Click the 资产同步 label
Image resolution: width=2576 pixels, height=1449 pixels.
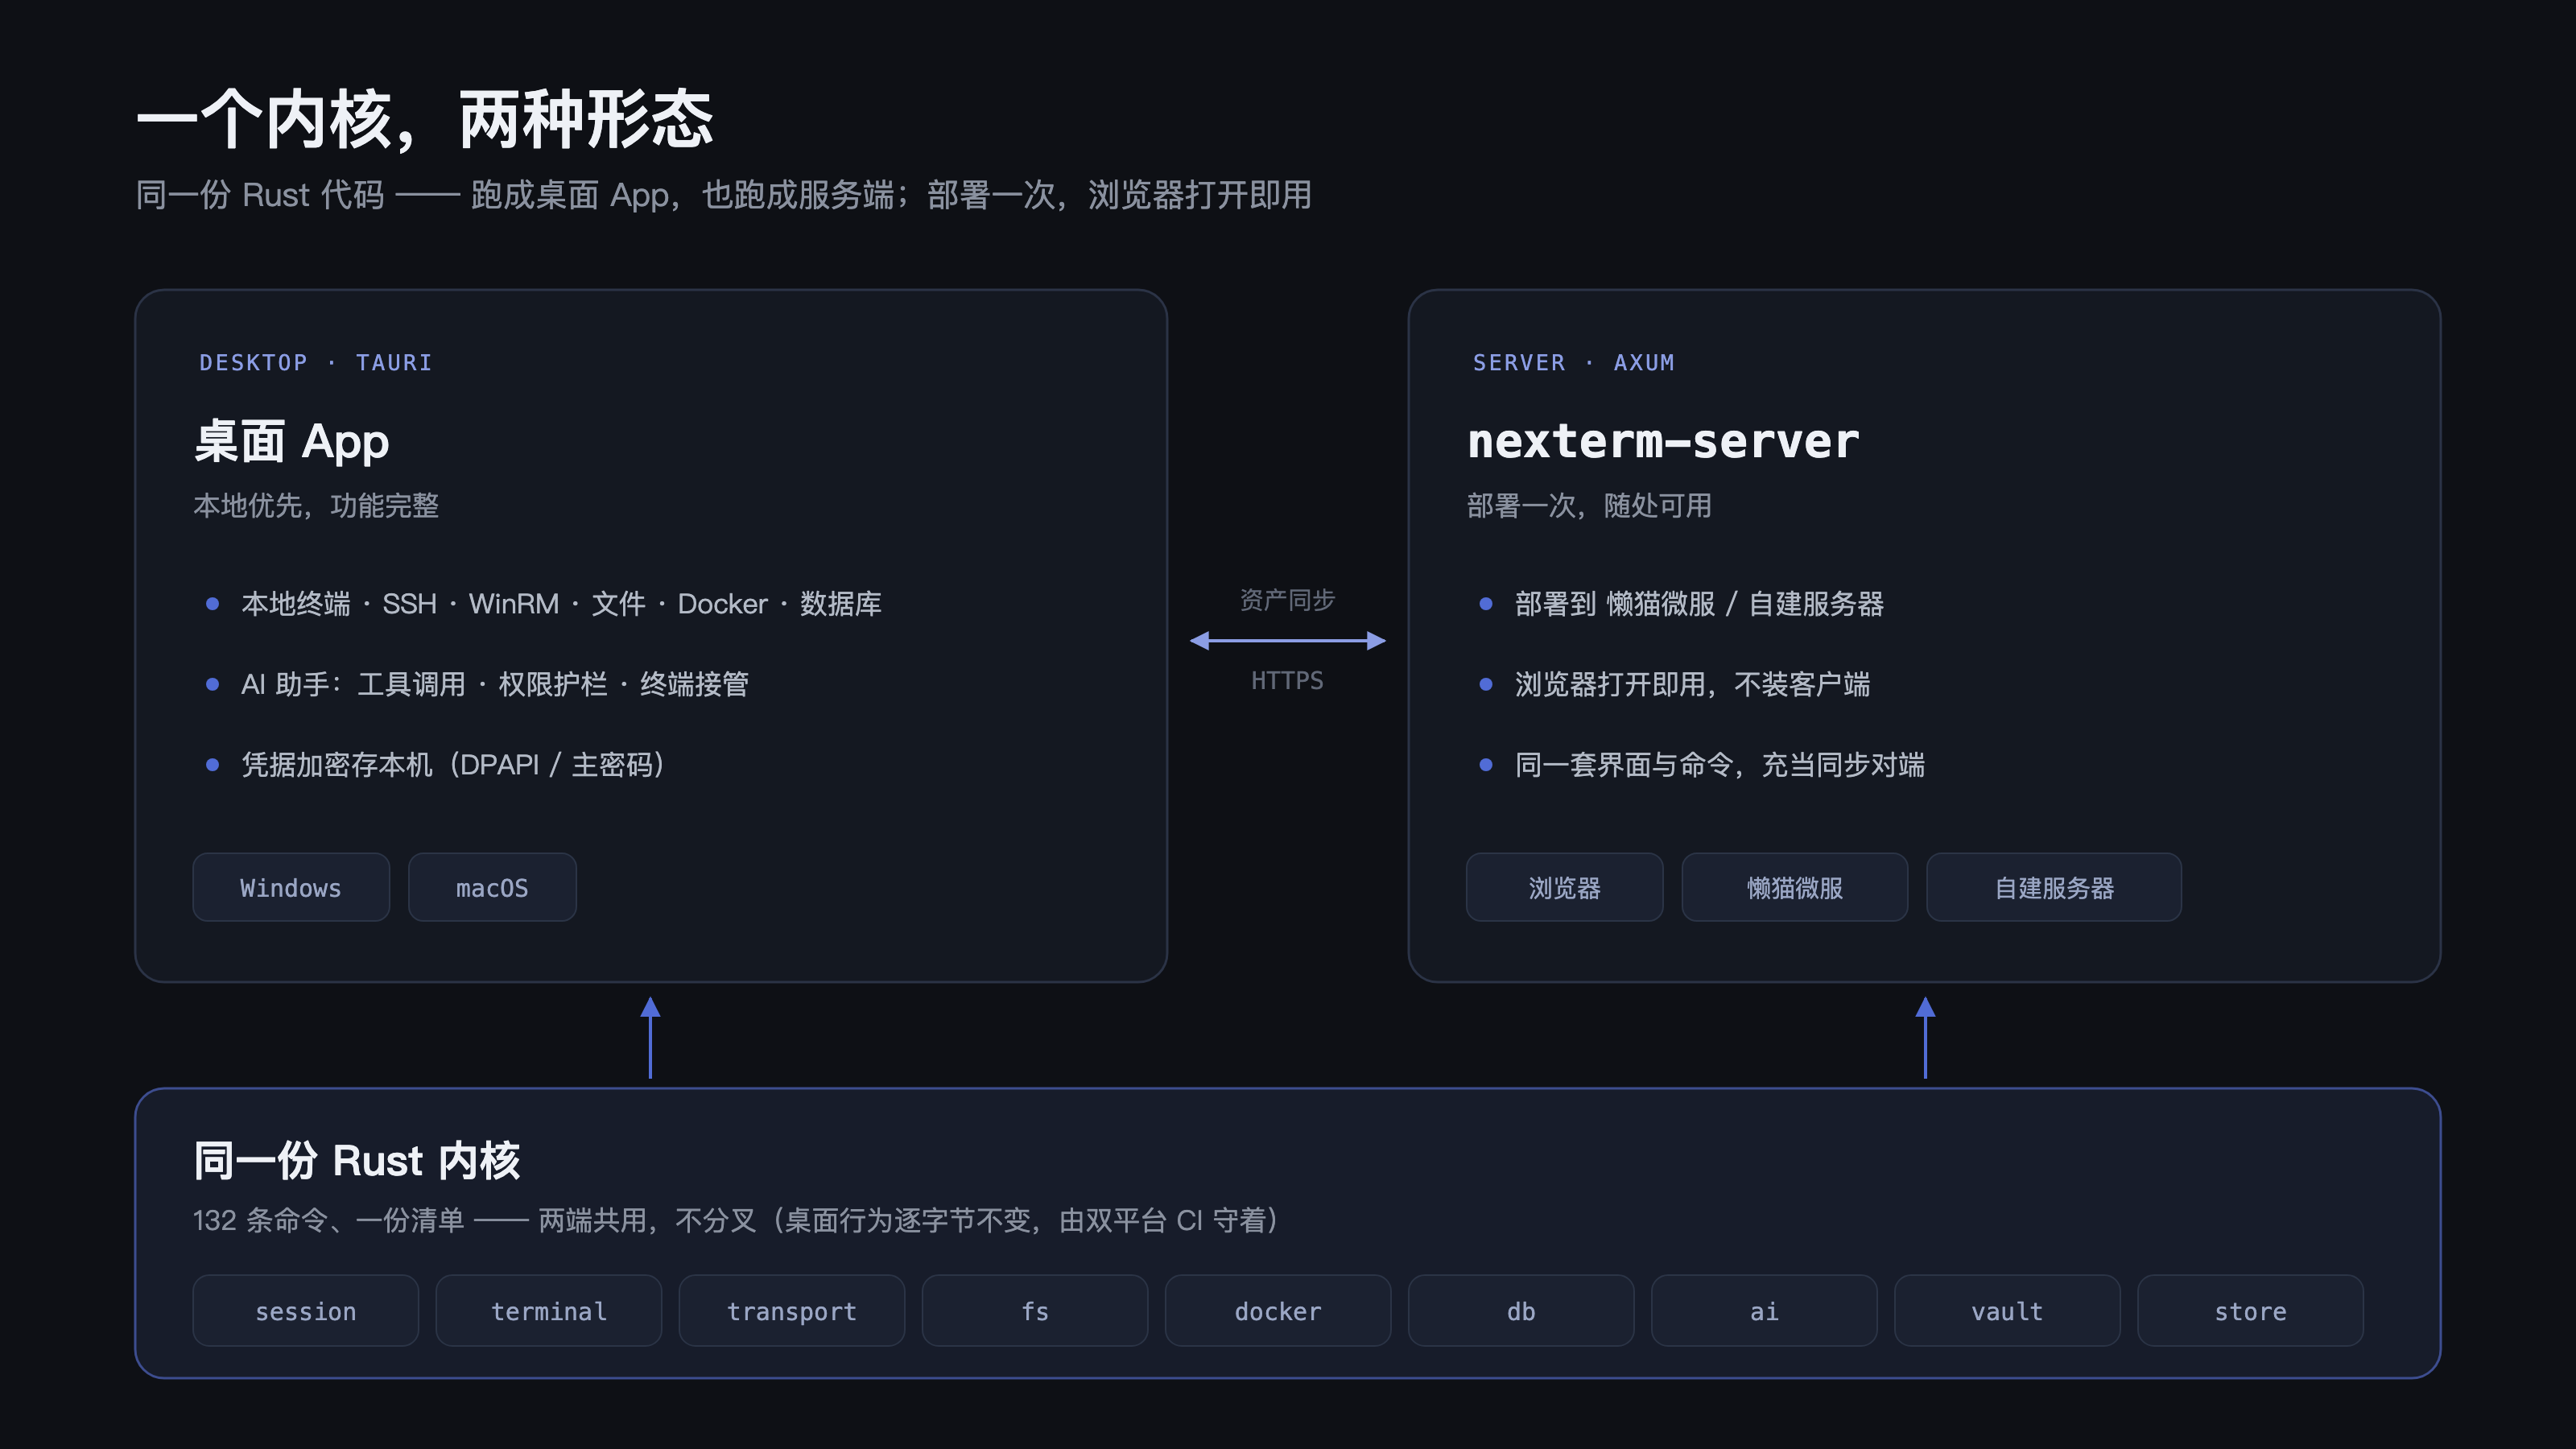(x=1287, y=600)
